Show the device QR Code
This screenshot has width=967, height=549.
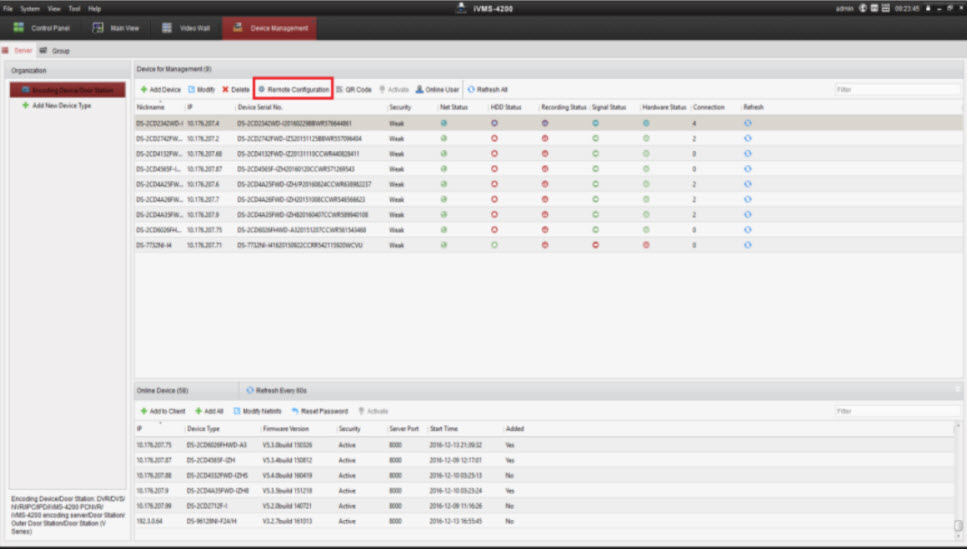click(x=353, y=90)
